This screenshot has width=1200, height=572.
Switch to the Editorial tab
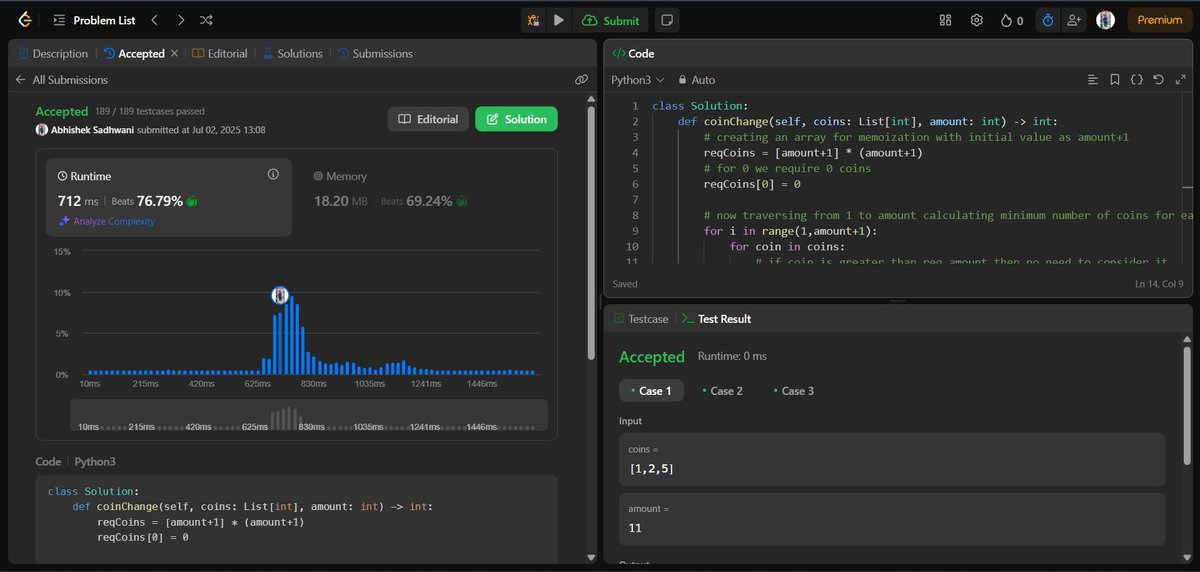(220, 54)
